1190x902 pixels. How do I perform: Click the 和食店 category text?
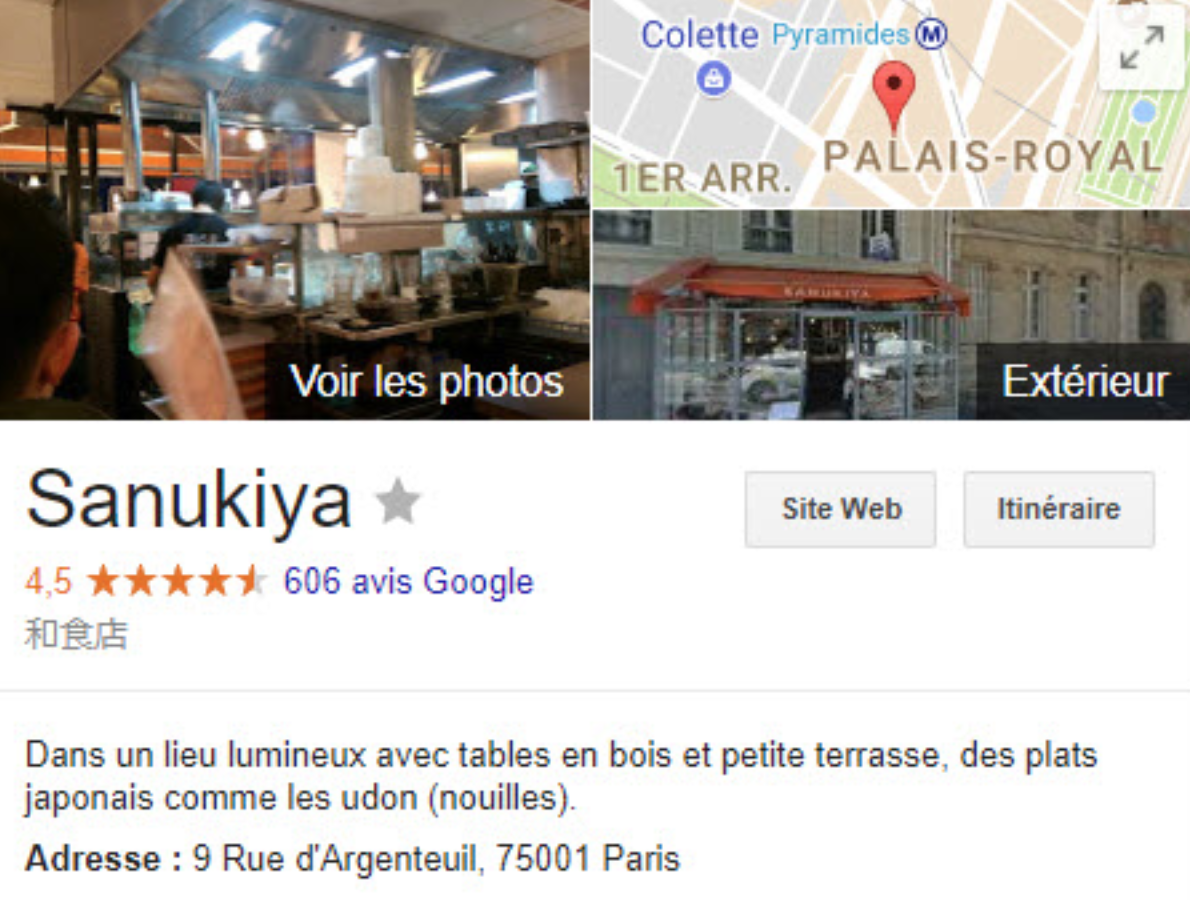click(76, 633)
